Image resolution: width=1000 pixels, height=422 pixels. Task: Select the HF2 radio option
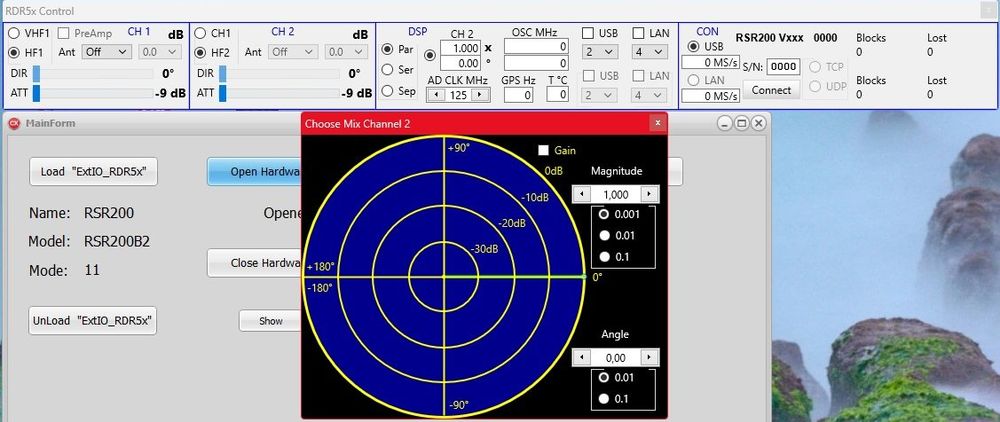200,53
